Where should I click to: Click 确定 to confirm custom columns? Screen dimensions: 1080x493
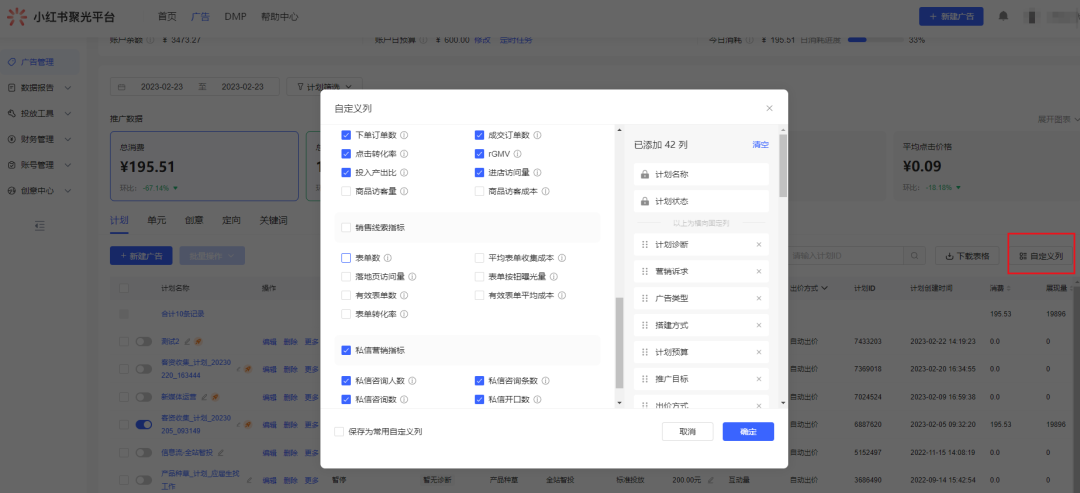(x=748, y=432)
